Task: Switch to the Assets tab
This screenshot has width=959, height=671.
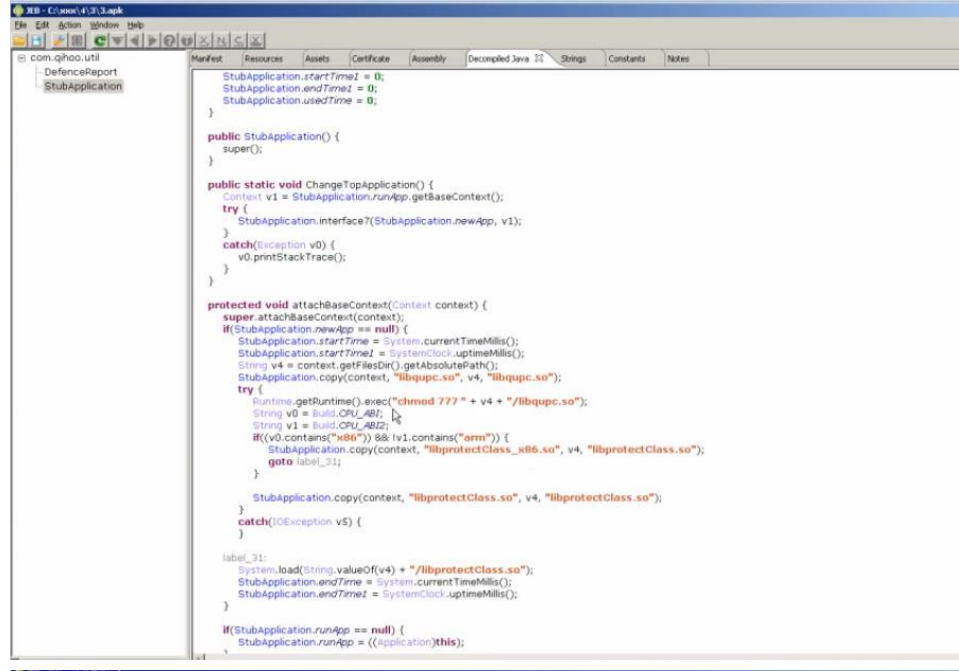Action: tap(317, 59)
